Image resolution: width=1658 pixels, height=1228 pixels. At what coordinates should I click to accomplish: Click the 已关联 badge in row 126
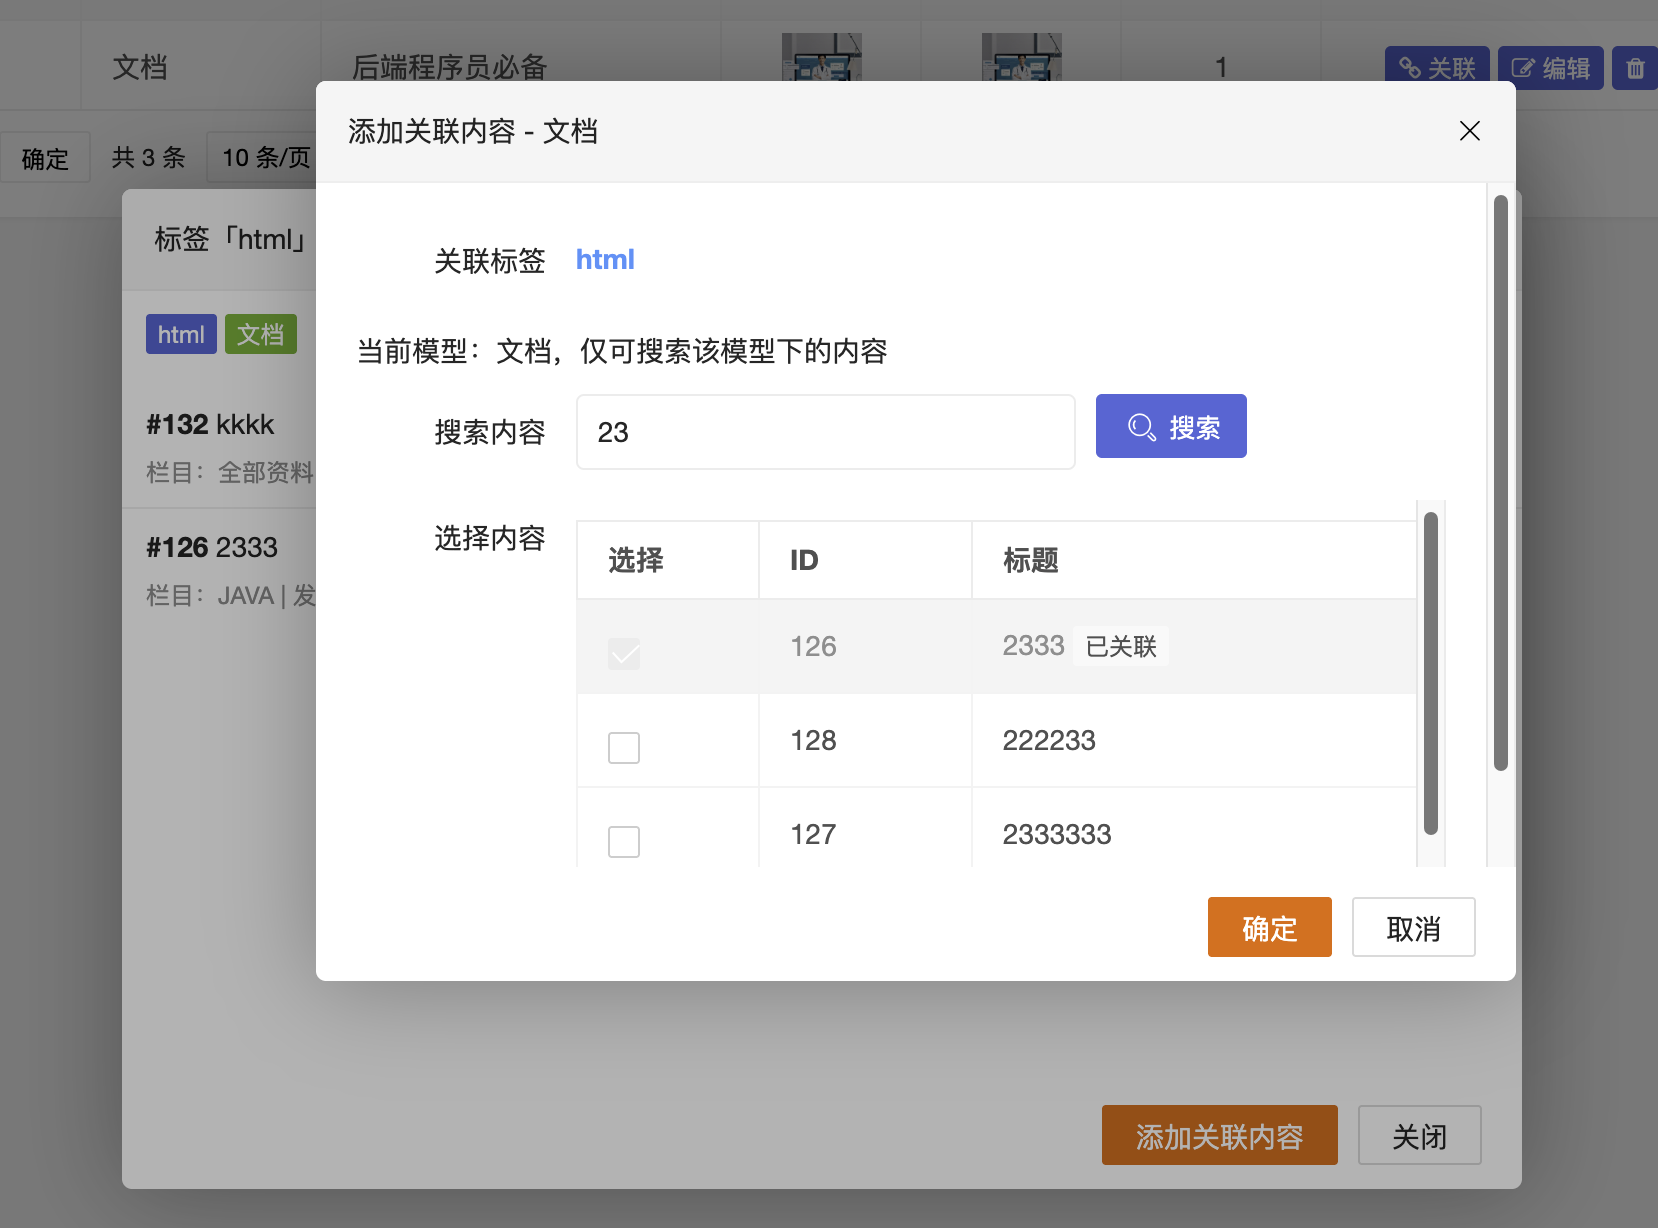tap(1121, 646)
